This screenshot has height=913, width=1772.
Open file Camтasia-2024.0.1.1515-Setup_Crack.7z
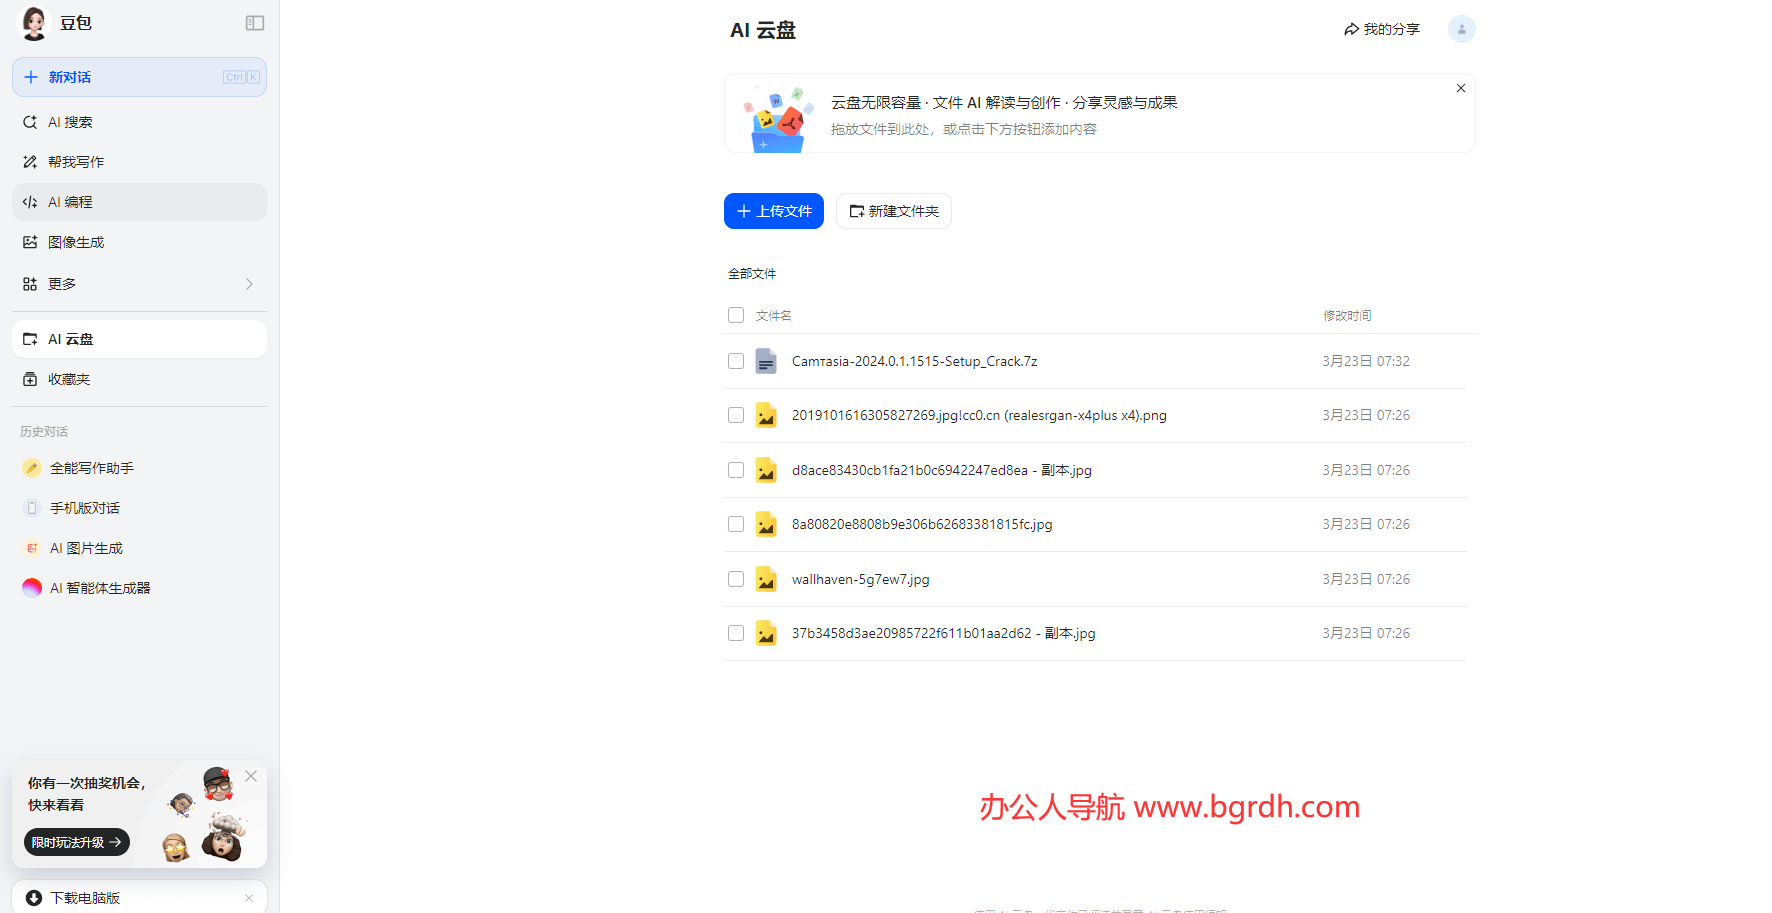(915, 361)
